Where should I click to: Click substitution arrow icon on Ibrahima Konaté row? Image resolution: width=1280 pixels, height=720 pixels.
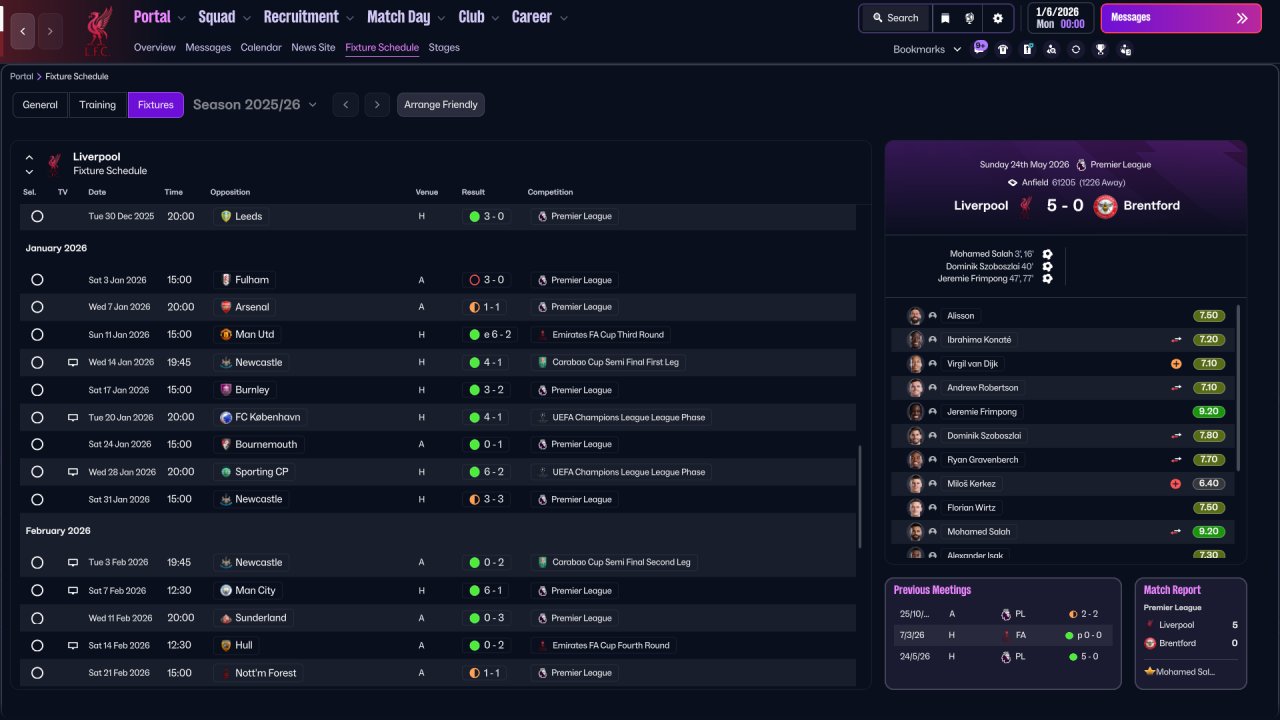tap(1177, 340)
